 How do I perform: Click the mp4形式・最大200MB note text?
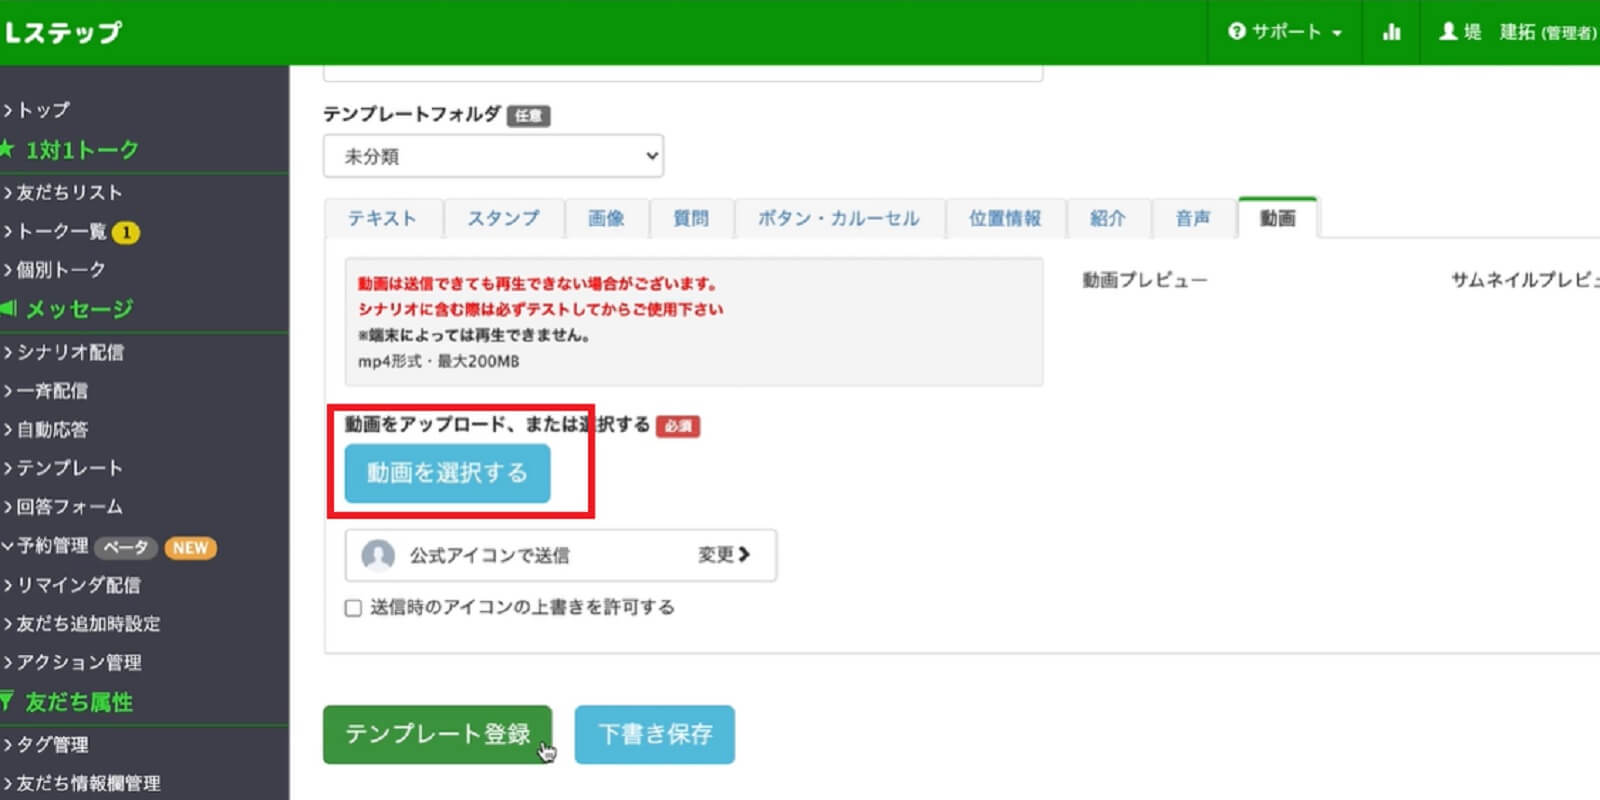click(438, 361)
